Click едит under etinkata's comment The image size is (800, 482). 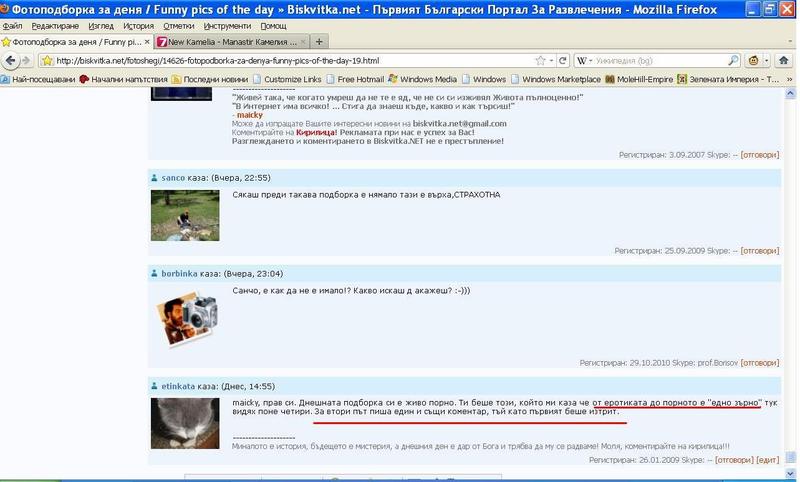coord(767,460)
